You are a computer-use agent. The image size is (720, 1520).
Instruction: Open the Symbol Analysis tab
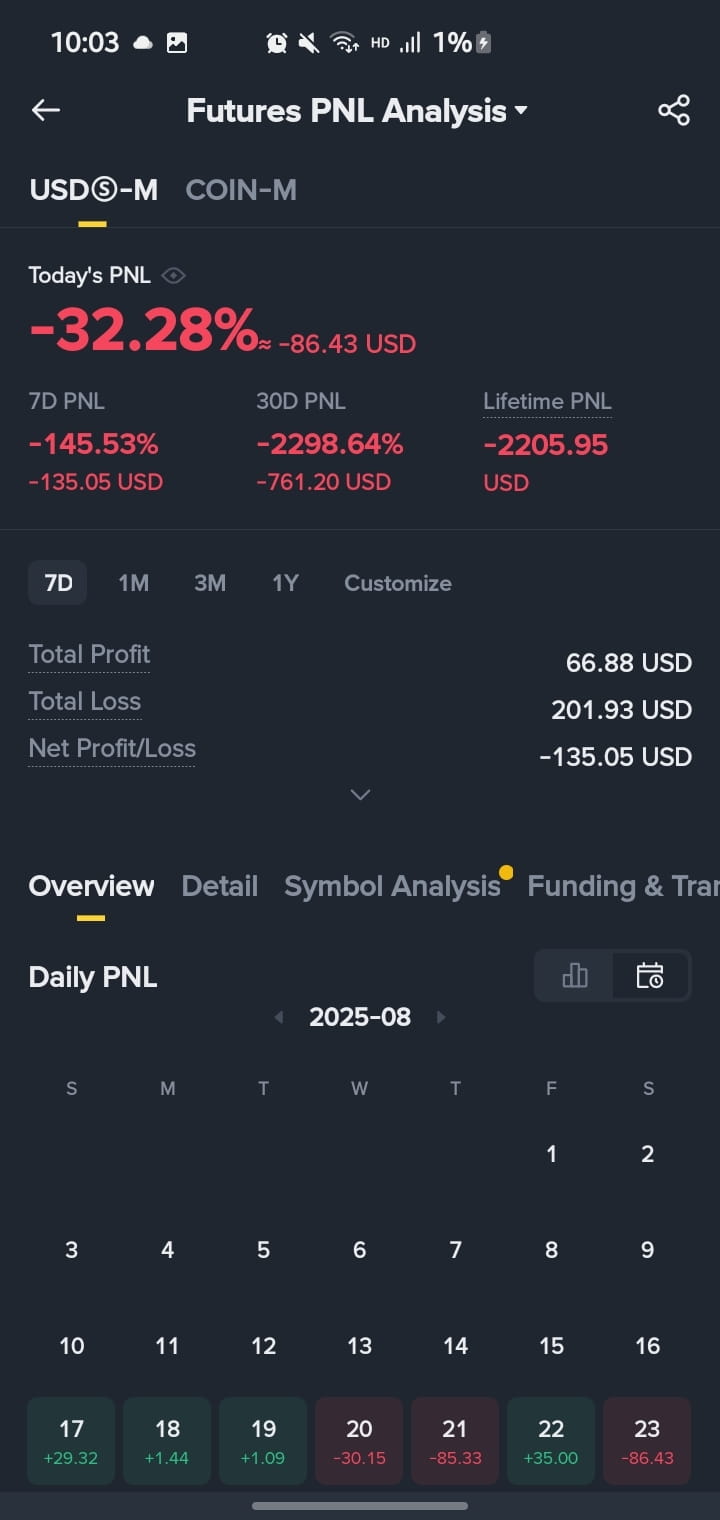[392, 886]
